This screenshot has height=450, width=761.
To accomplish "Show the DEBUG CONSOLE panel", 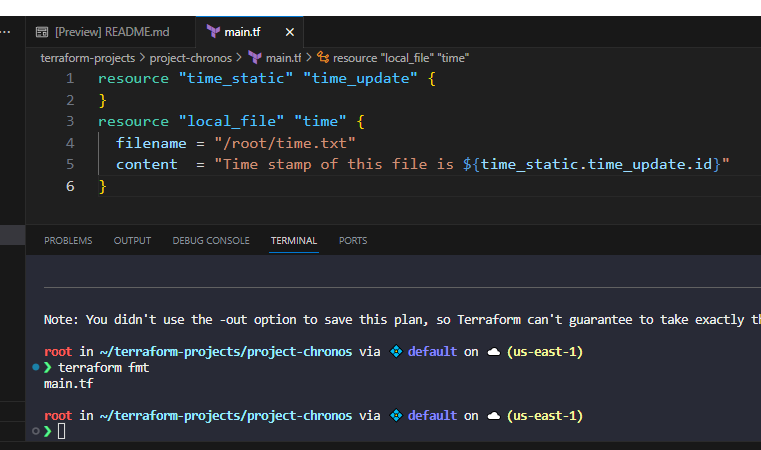I will [211, 241].
